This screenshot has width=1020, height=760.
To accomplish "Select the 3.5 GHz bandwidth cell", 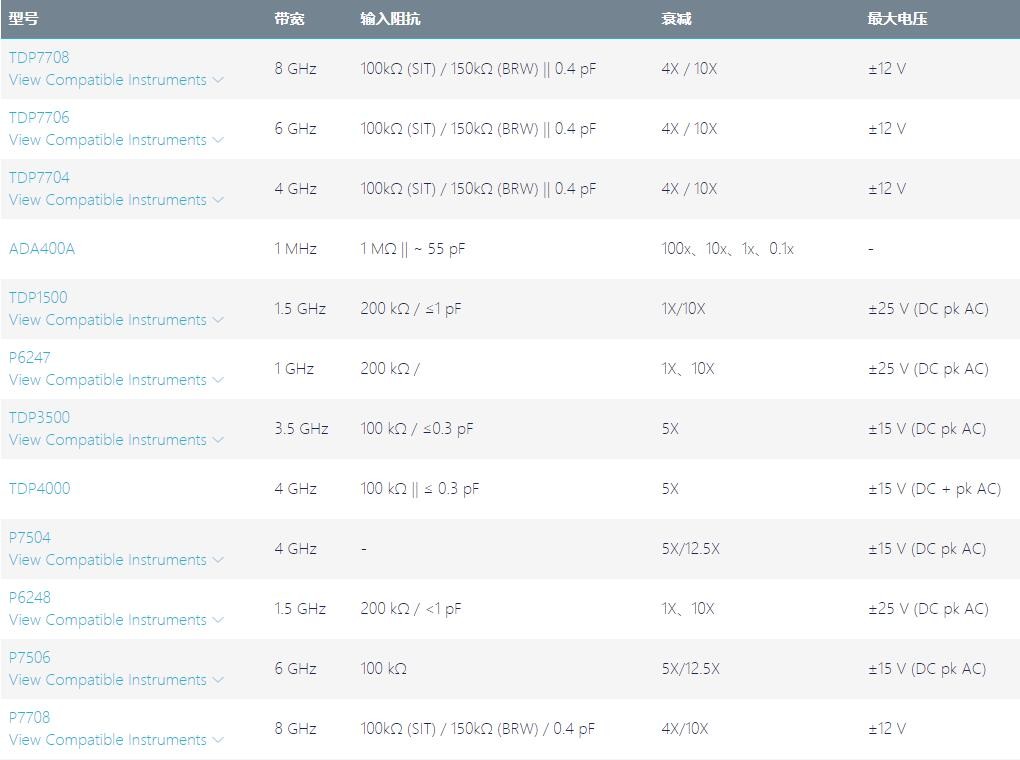I will point(301,429).
